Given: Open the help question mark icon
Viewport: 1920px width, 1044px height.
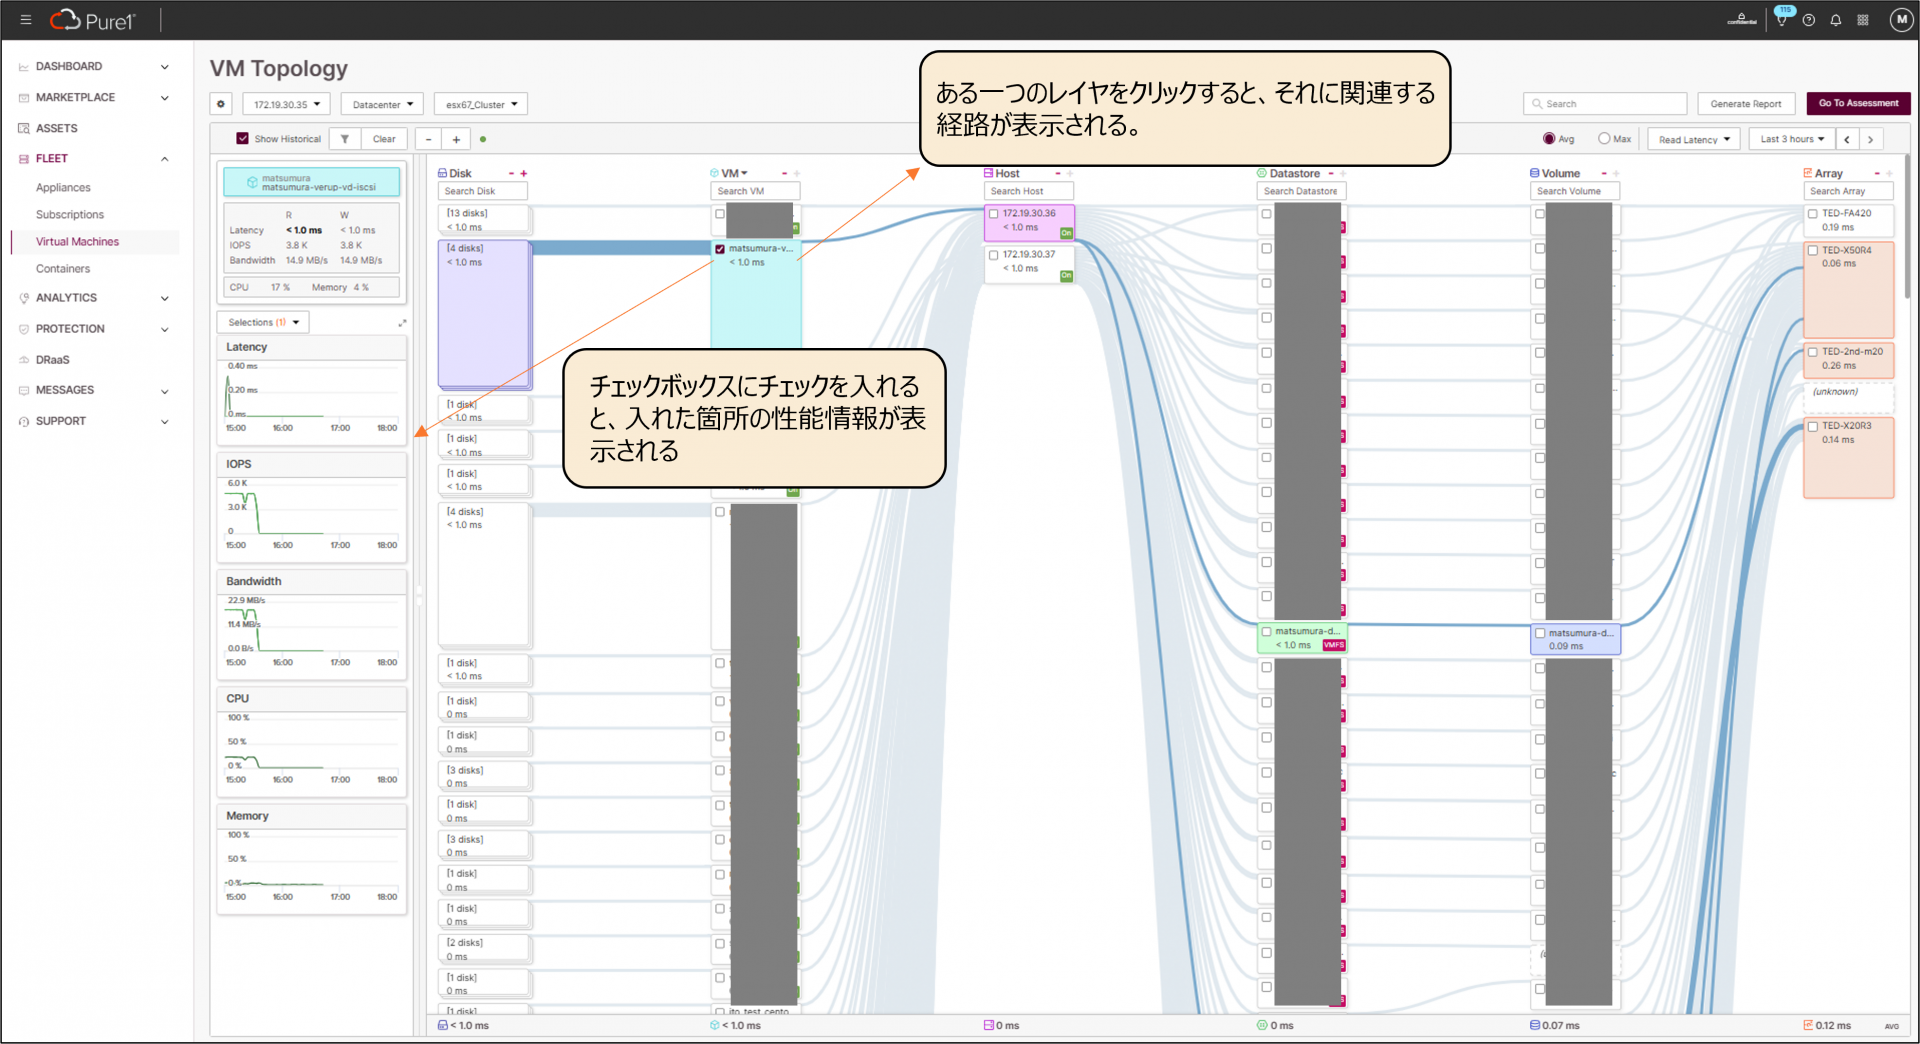Looking at the screenshot, I should pyautogui.click(x=1809, y=20).
